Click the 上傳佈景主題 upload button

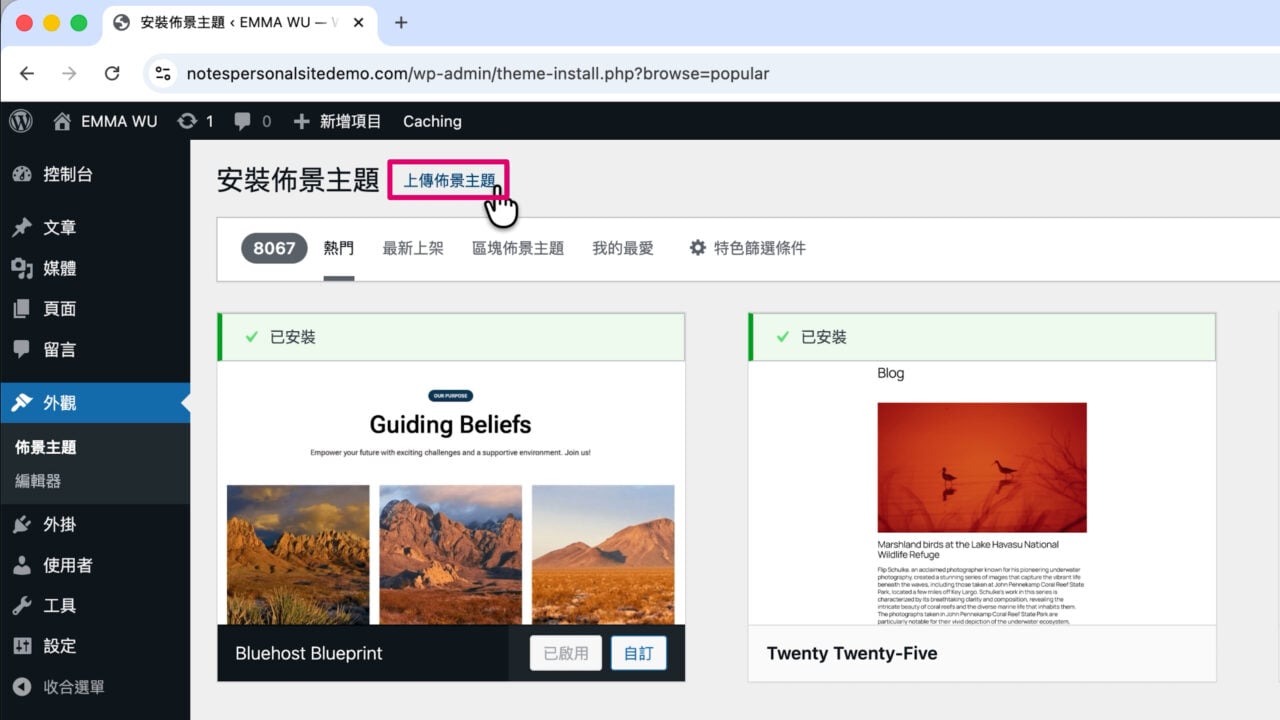pyautogui.click(x=449, y=180)
